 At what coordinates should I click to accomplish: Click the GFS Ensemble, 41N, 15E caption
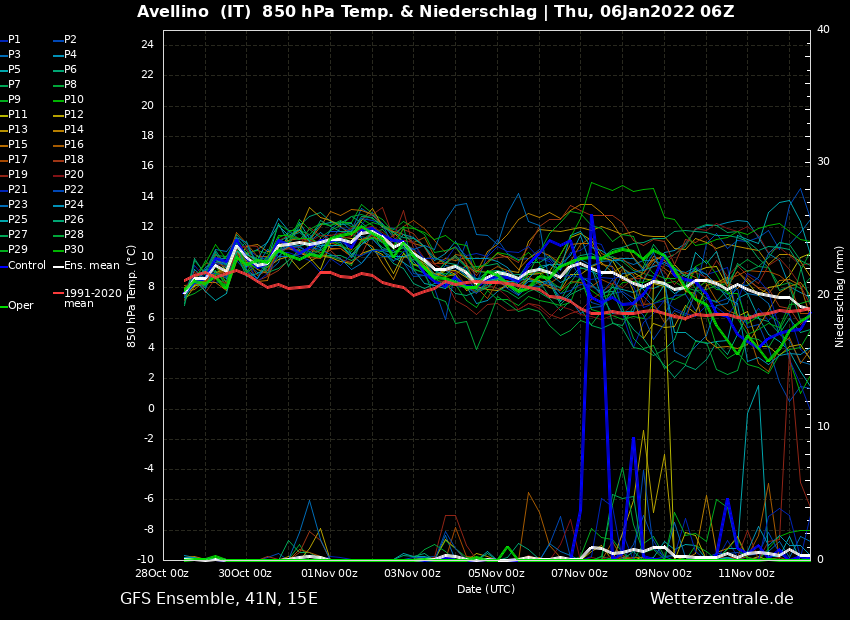coord(219,599)
